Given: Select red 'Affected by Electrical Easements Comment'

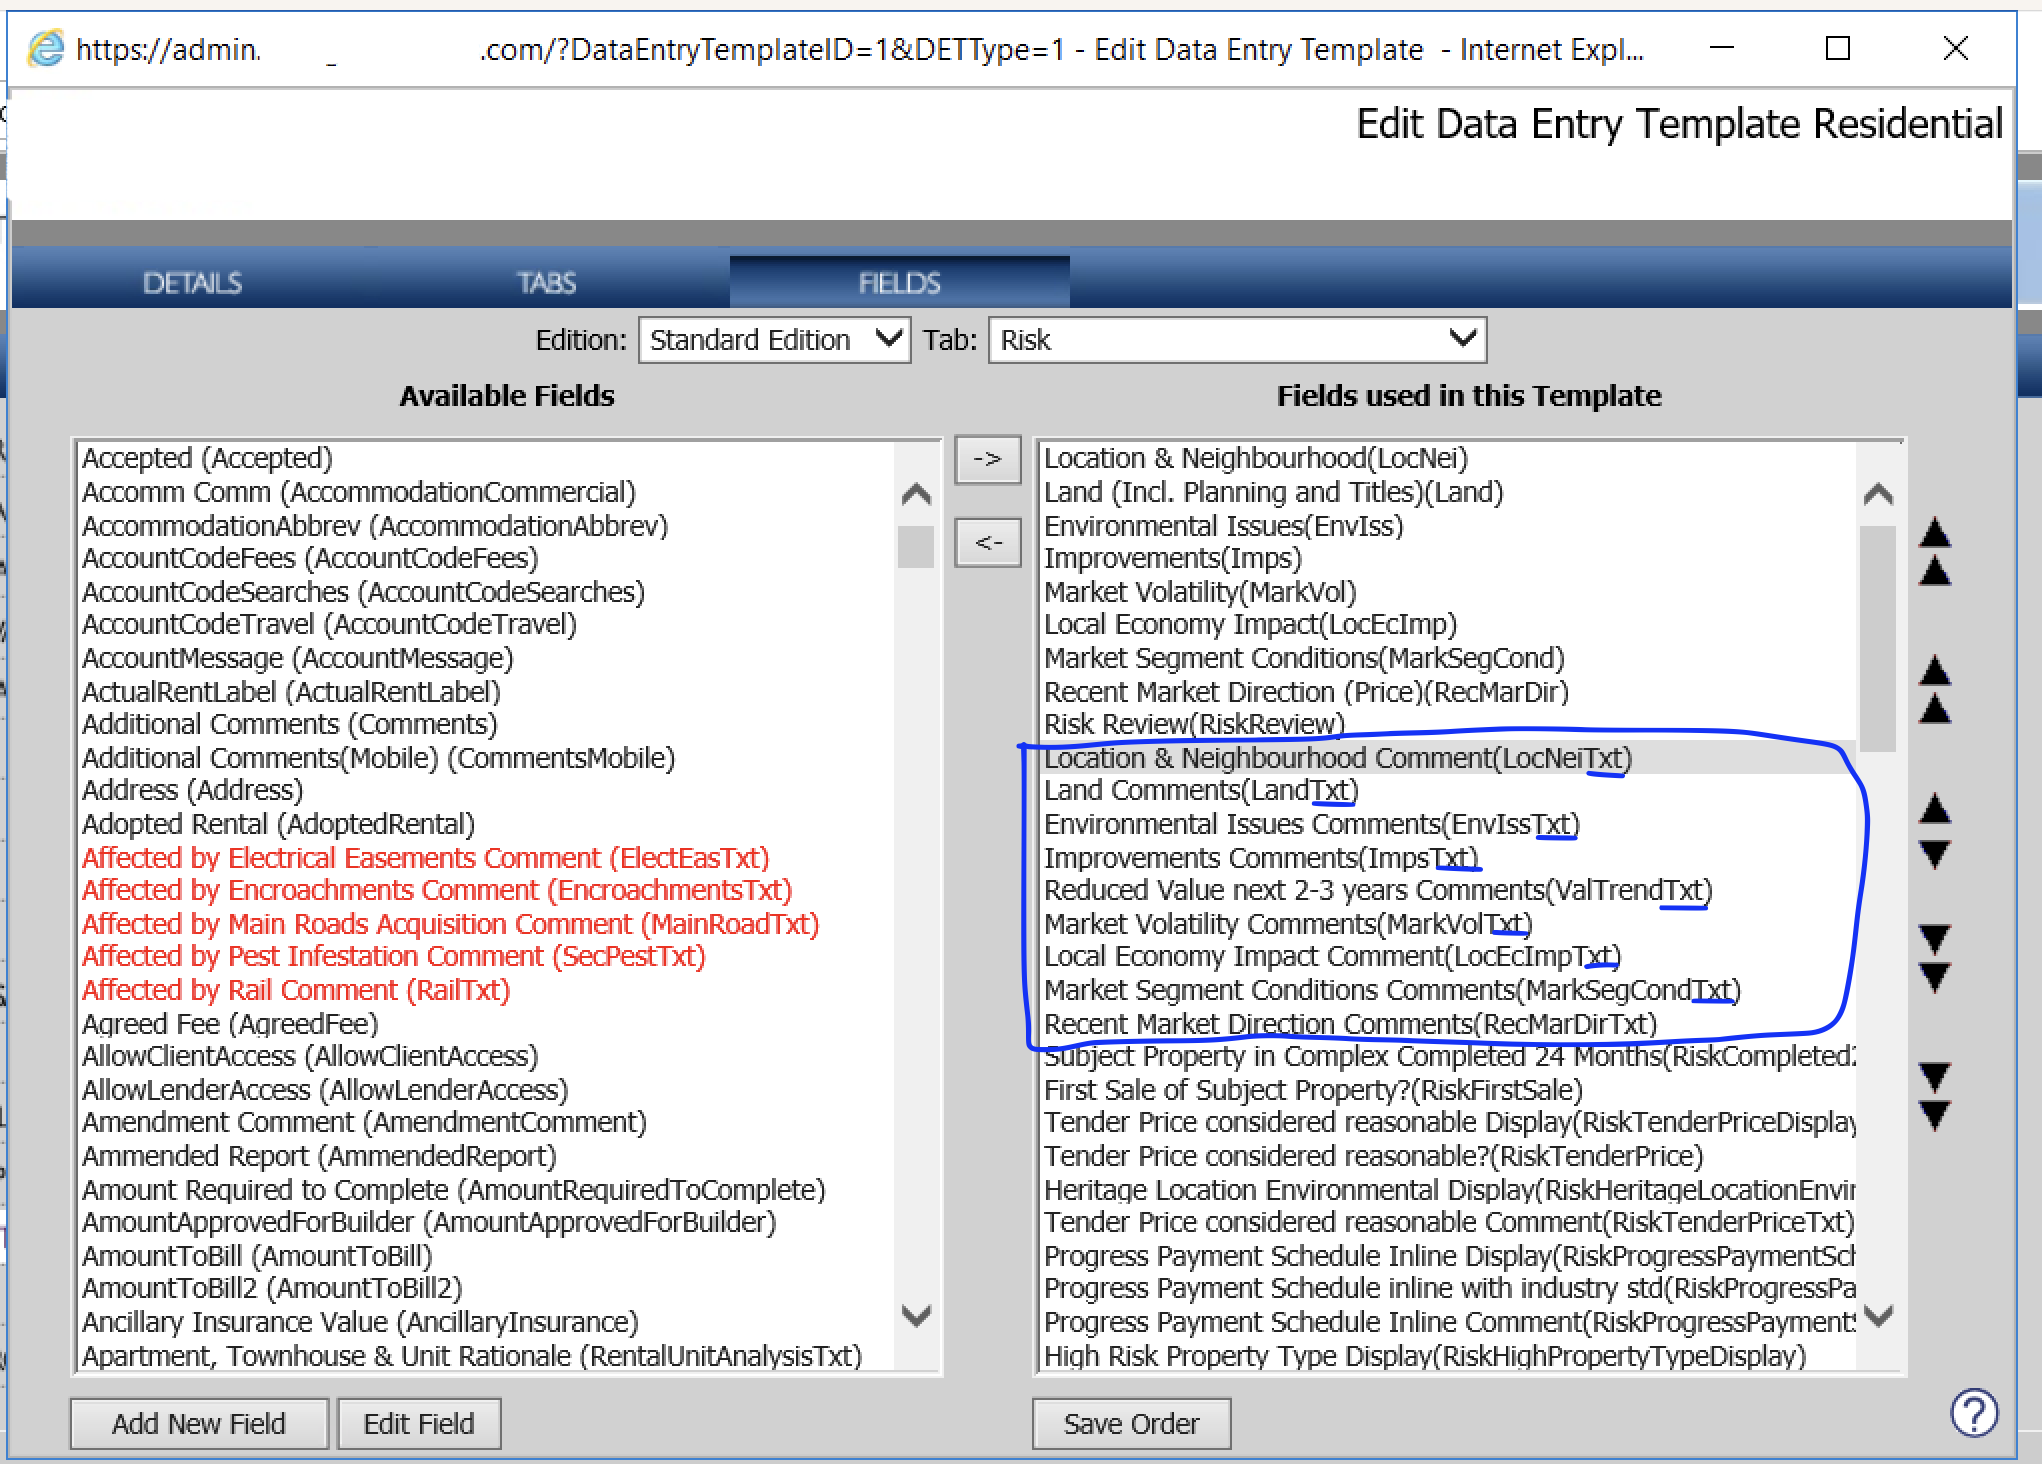Looking at the screenshot, I should [x=425, y=858].
